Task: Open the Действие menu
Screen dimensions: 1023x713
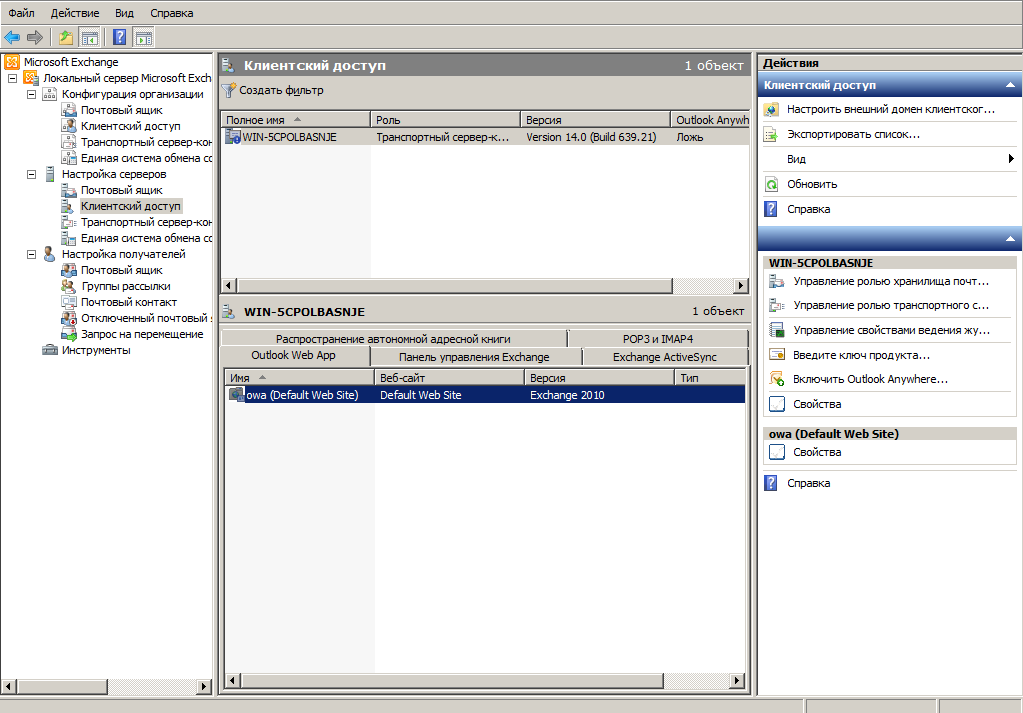Action: tap(75, 13)
